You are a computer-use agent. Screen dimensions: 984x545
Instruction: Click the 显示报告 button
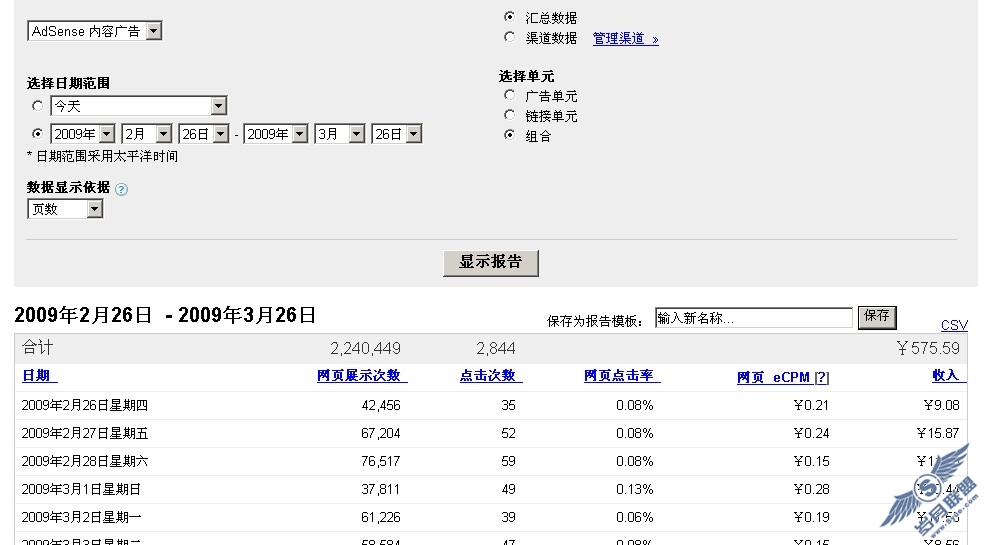(x=490, y=262)
